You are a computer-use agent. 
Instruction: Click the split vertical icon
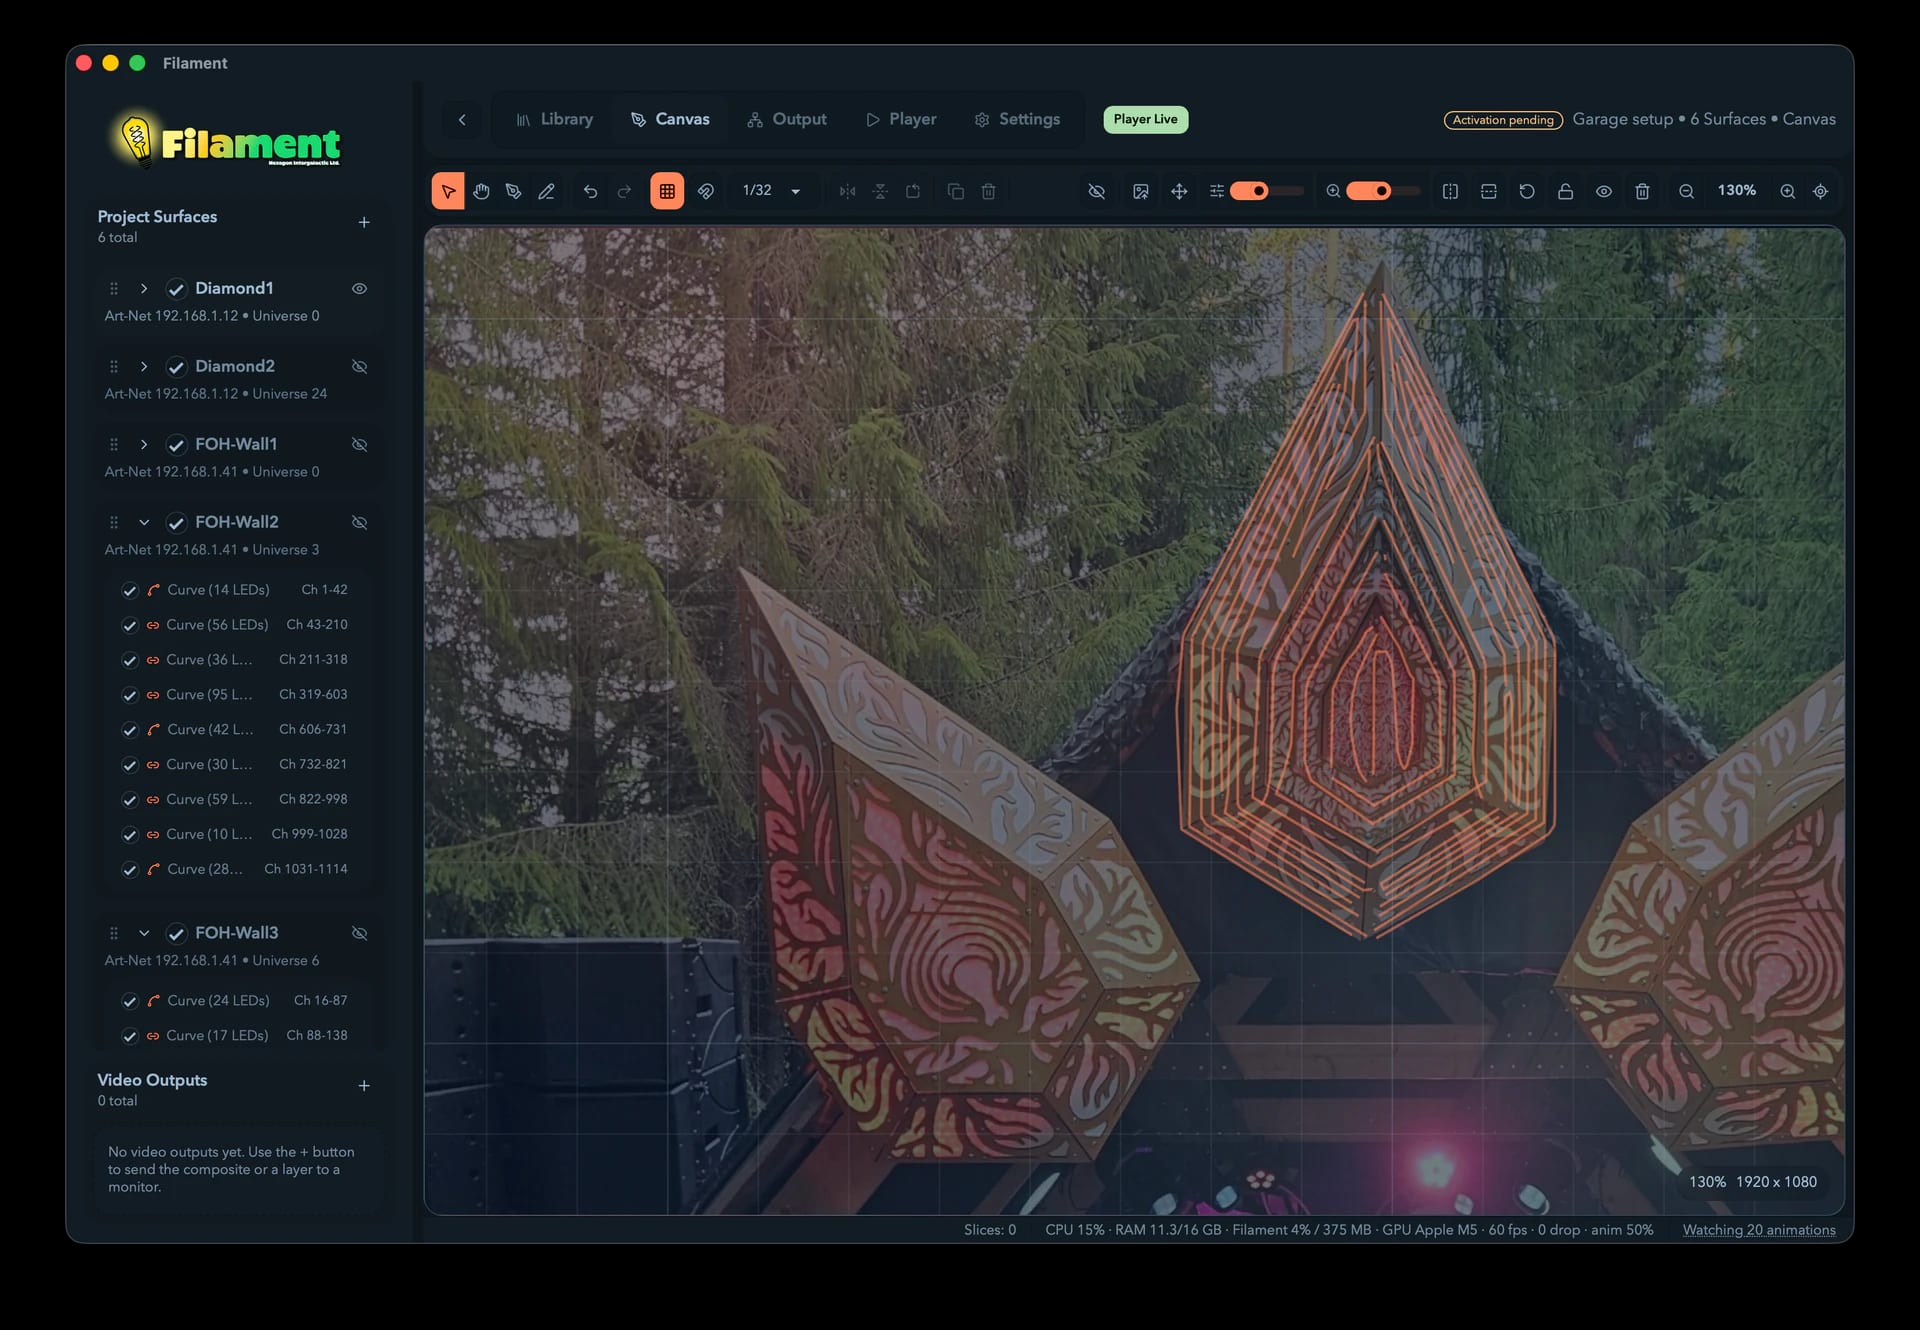(1450, 191)
